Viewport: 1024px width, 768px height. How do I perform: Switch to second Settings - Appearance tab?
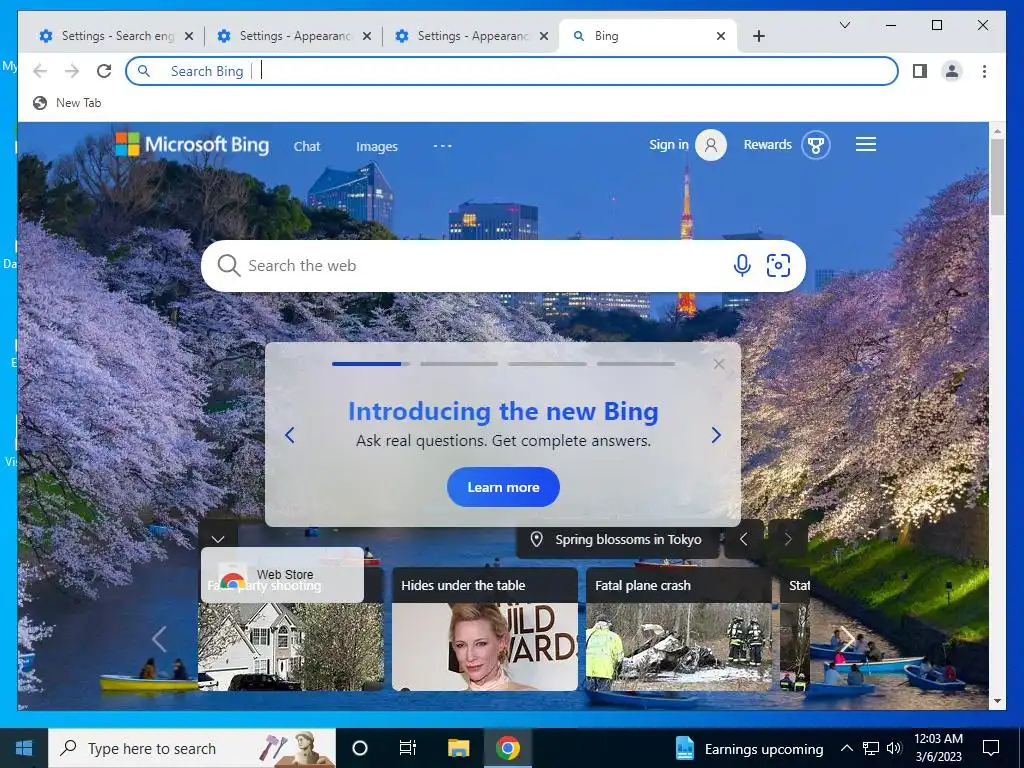click(294, 36)
